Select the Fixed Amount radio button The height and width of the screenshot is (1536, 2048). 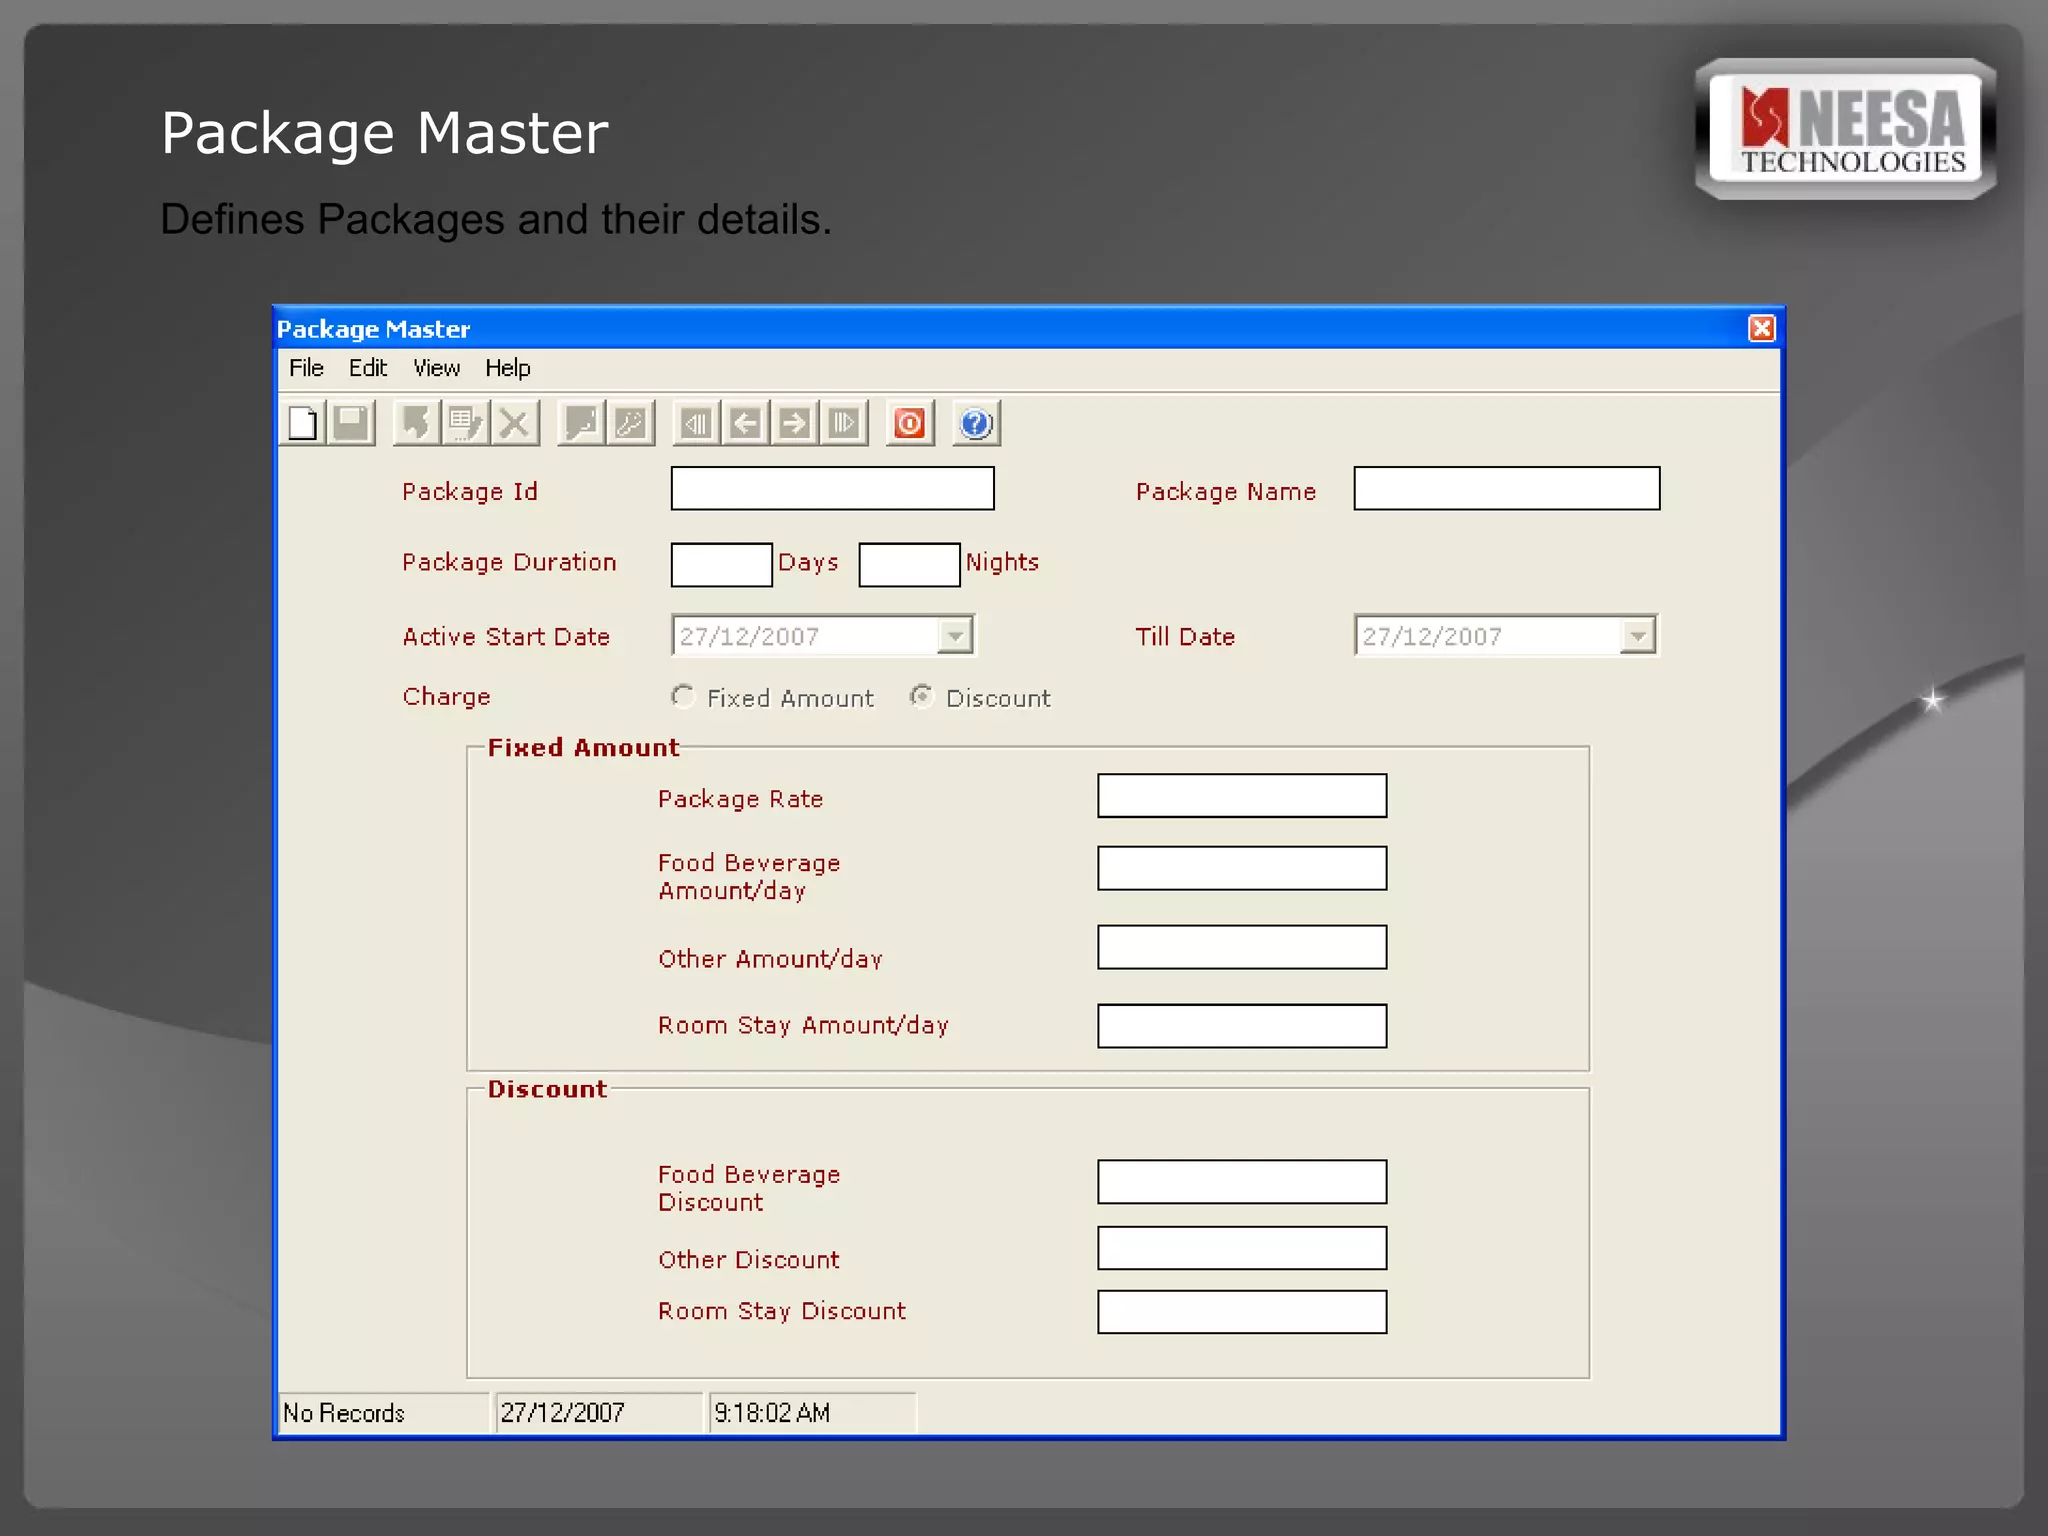pos(683,696)
